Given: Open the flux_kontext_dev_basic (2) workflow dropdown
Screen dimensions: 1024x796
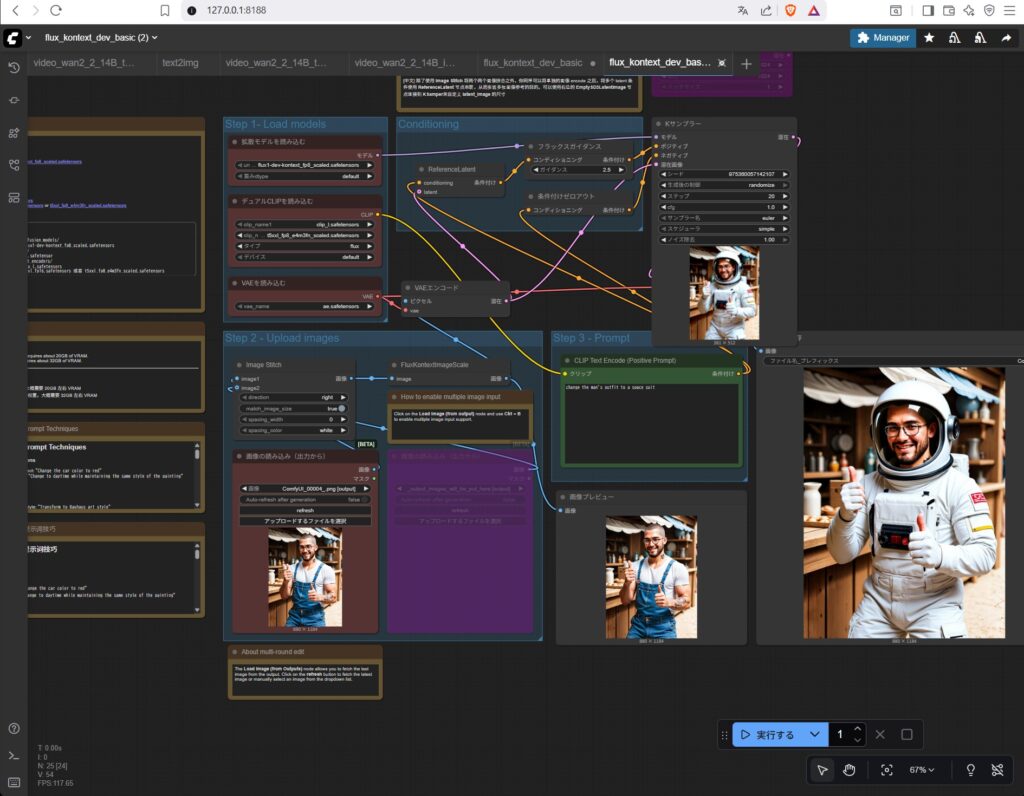Looking at the screenshot, I should click(100, 38).
